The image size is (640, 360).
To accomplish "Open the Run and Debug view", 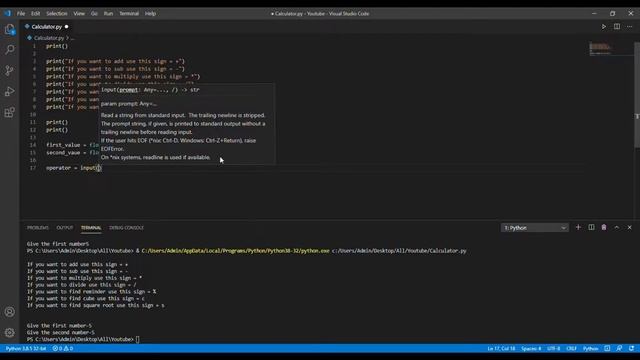I will (9, 91).
